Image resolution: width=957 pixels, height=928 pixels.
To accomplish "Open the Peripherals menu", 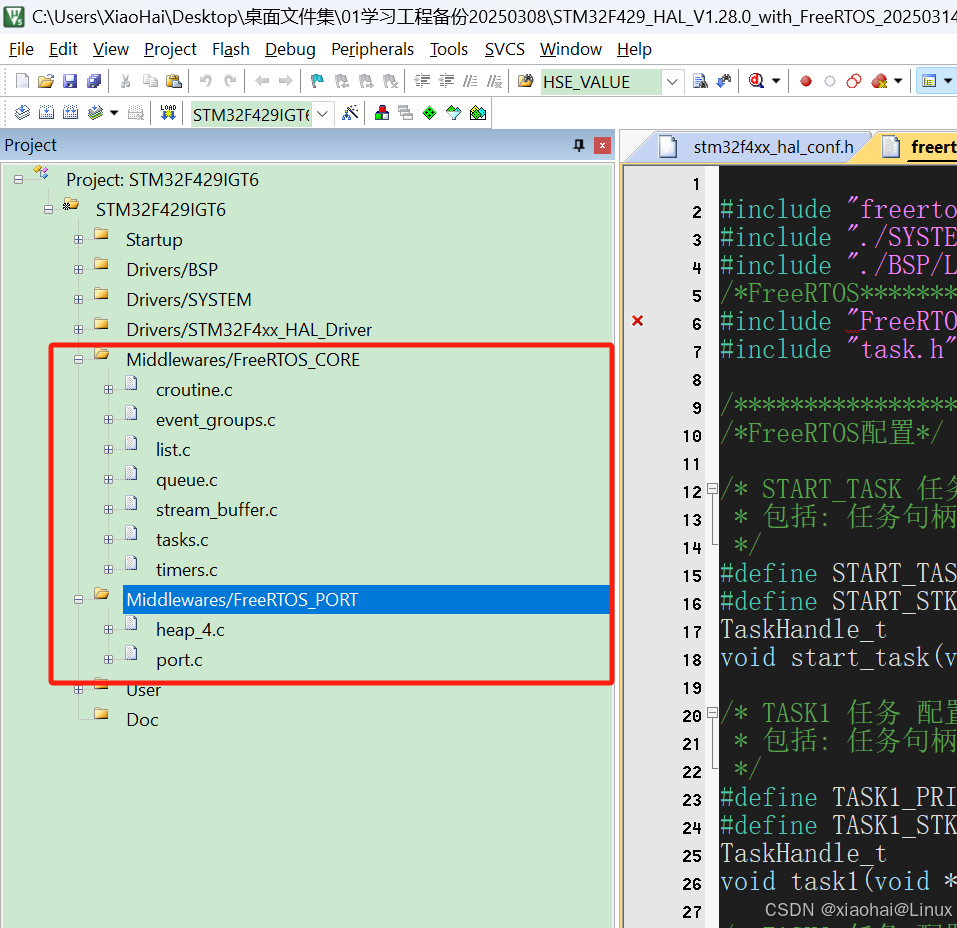I will (x=372, y=49).
